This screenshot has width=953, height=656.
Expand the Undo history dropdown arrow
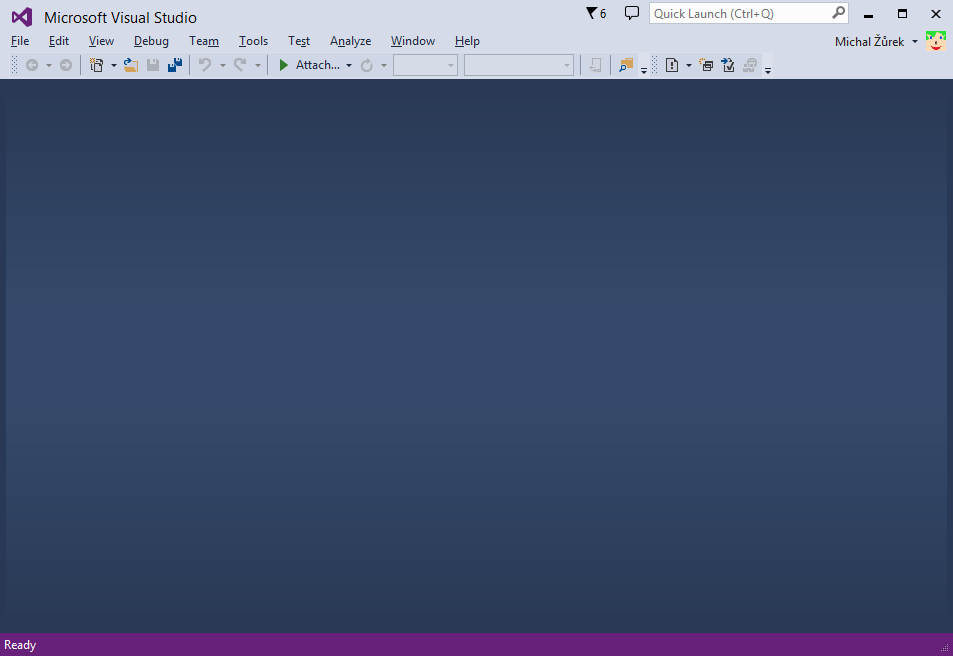pyautogui.click(x=222, y=64)
